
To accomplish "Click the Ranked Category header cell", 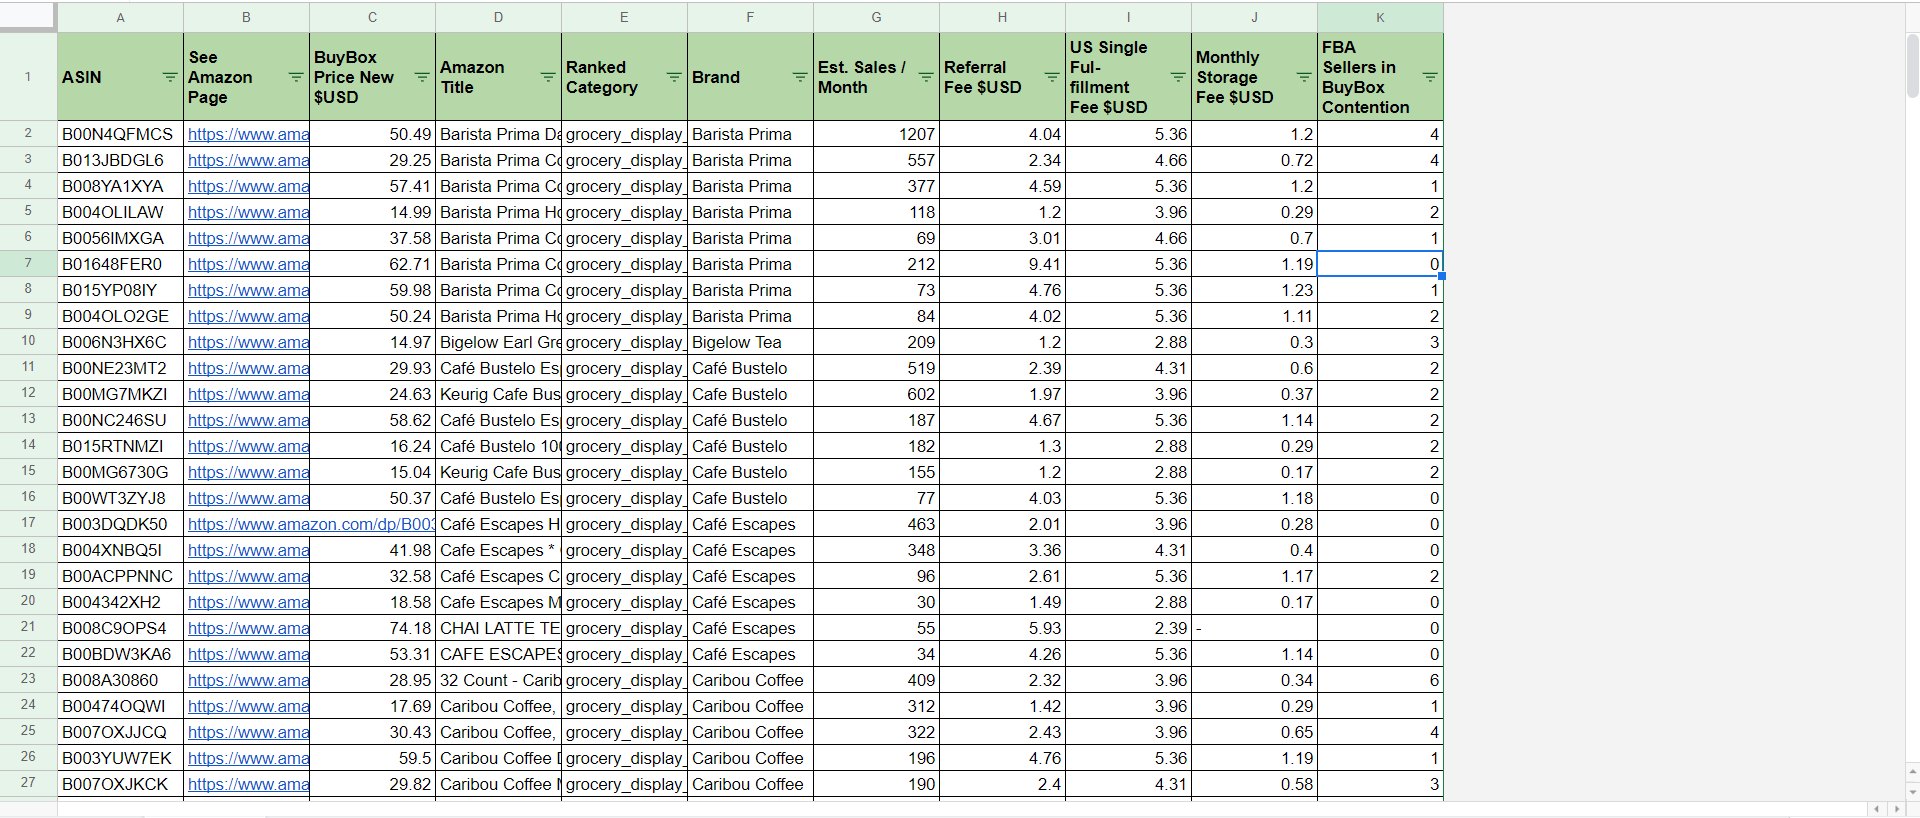I will (625, 77).
